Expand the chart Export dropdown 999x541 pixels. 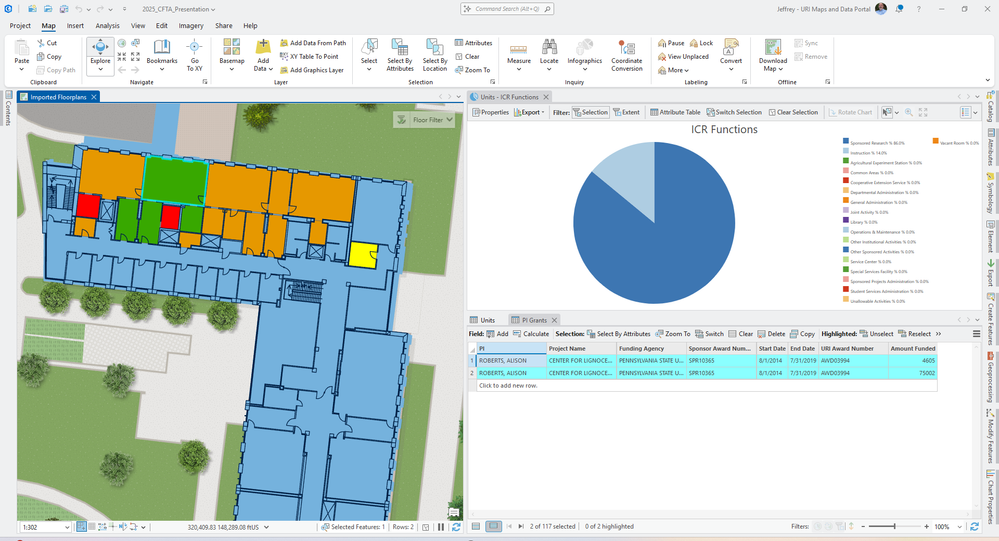[531, 112]
